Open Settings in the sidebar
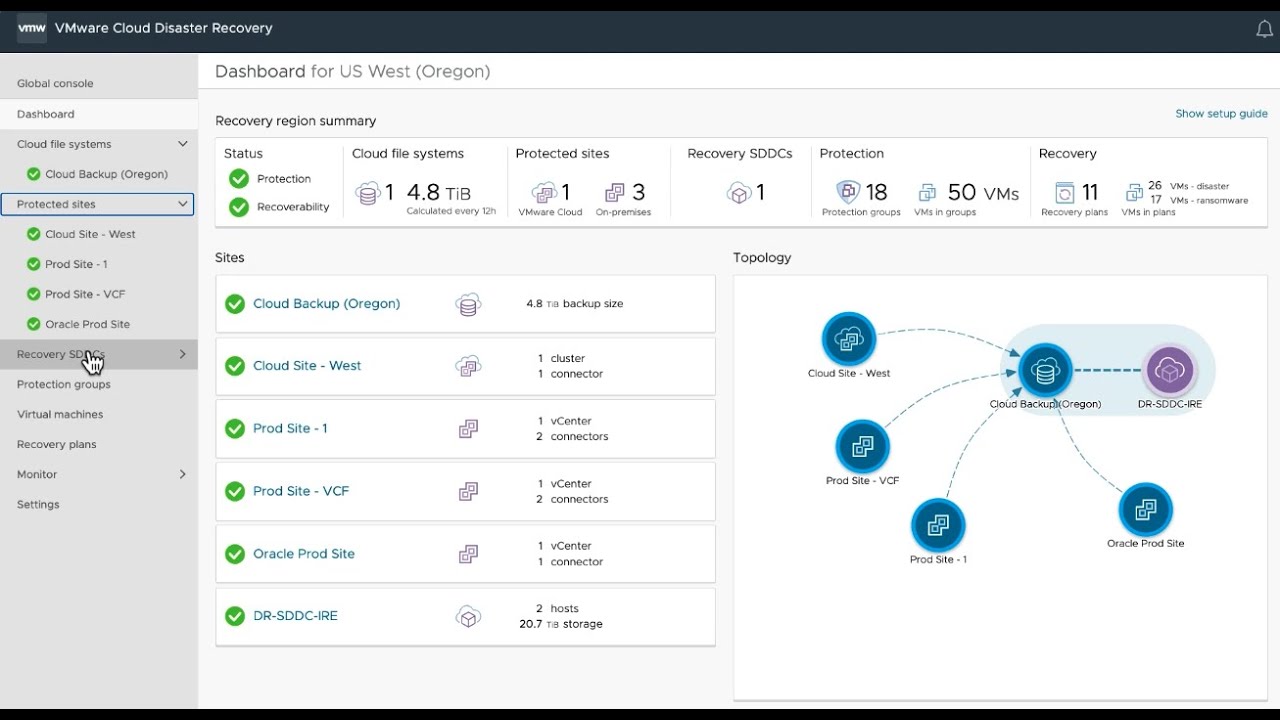Screen dimensions: 1280x720 tap(38, 504)
